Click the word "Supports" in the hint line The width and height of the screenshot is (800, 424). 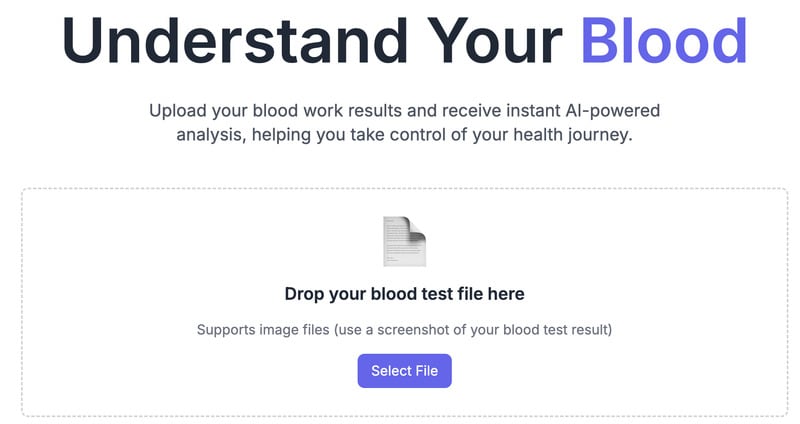pyautogui.click(x=226, y=329)
